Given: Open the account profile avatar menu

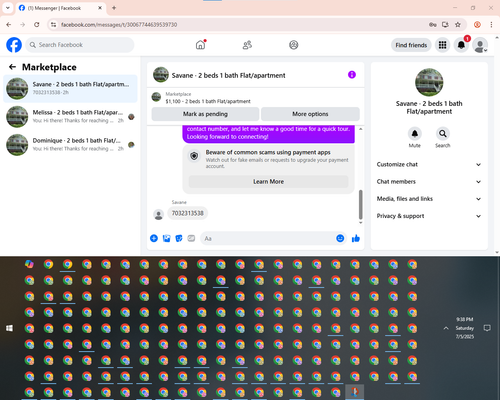Looking at the screenshot, I should pos(480,45).
